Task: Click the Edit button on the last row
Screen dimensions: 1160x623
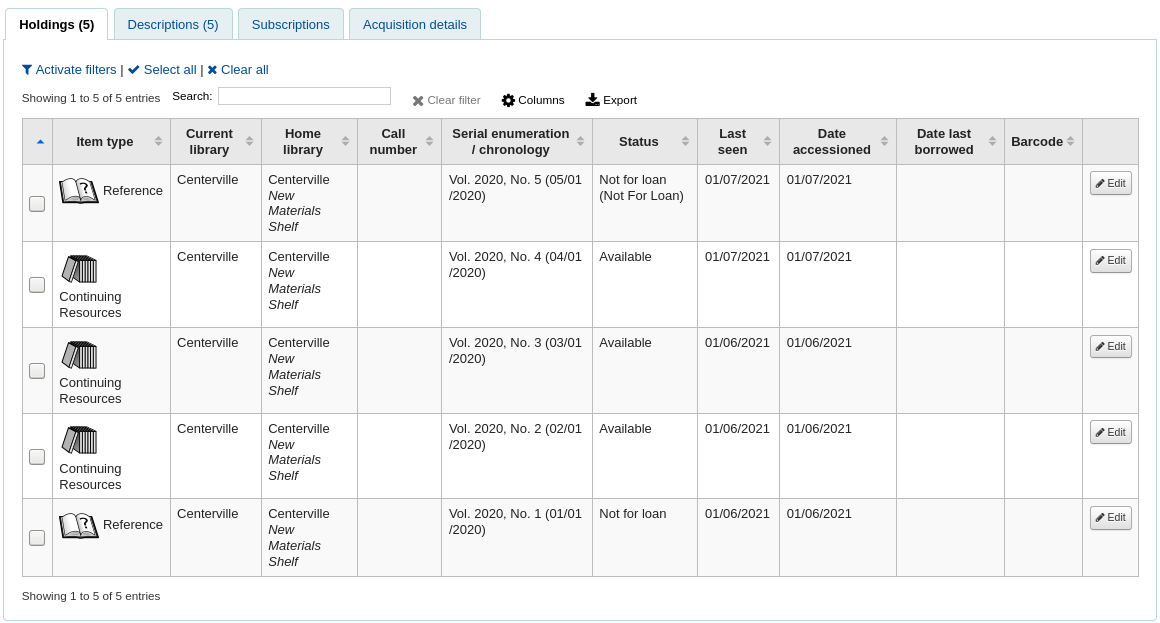Action: pyautogui.click(x=1110, y=517)
